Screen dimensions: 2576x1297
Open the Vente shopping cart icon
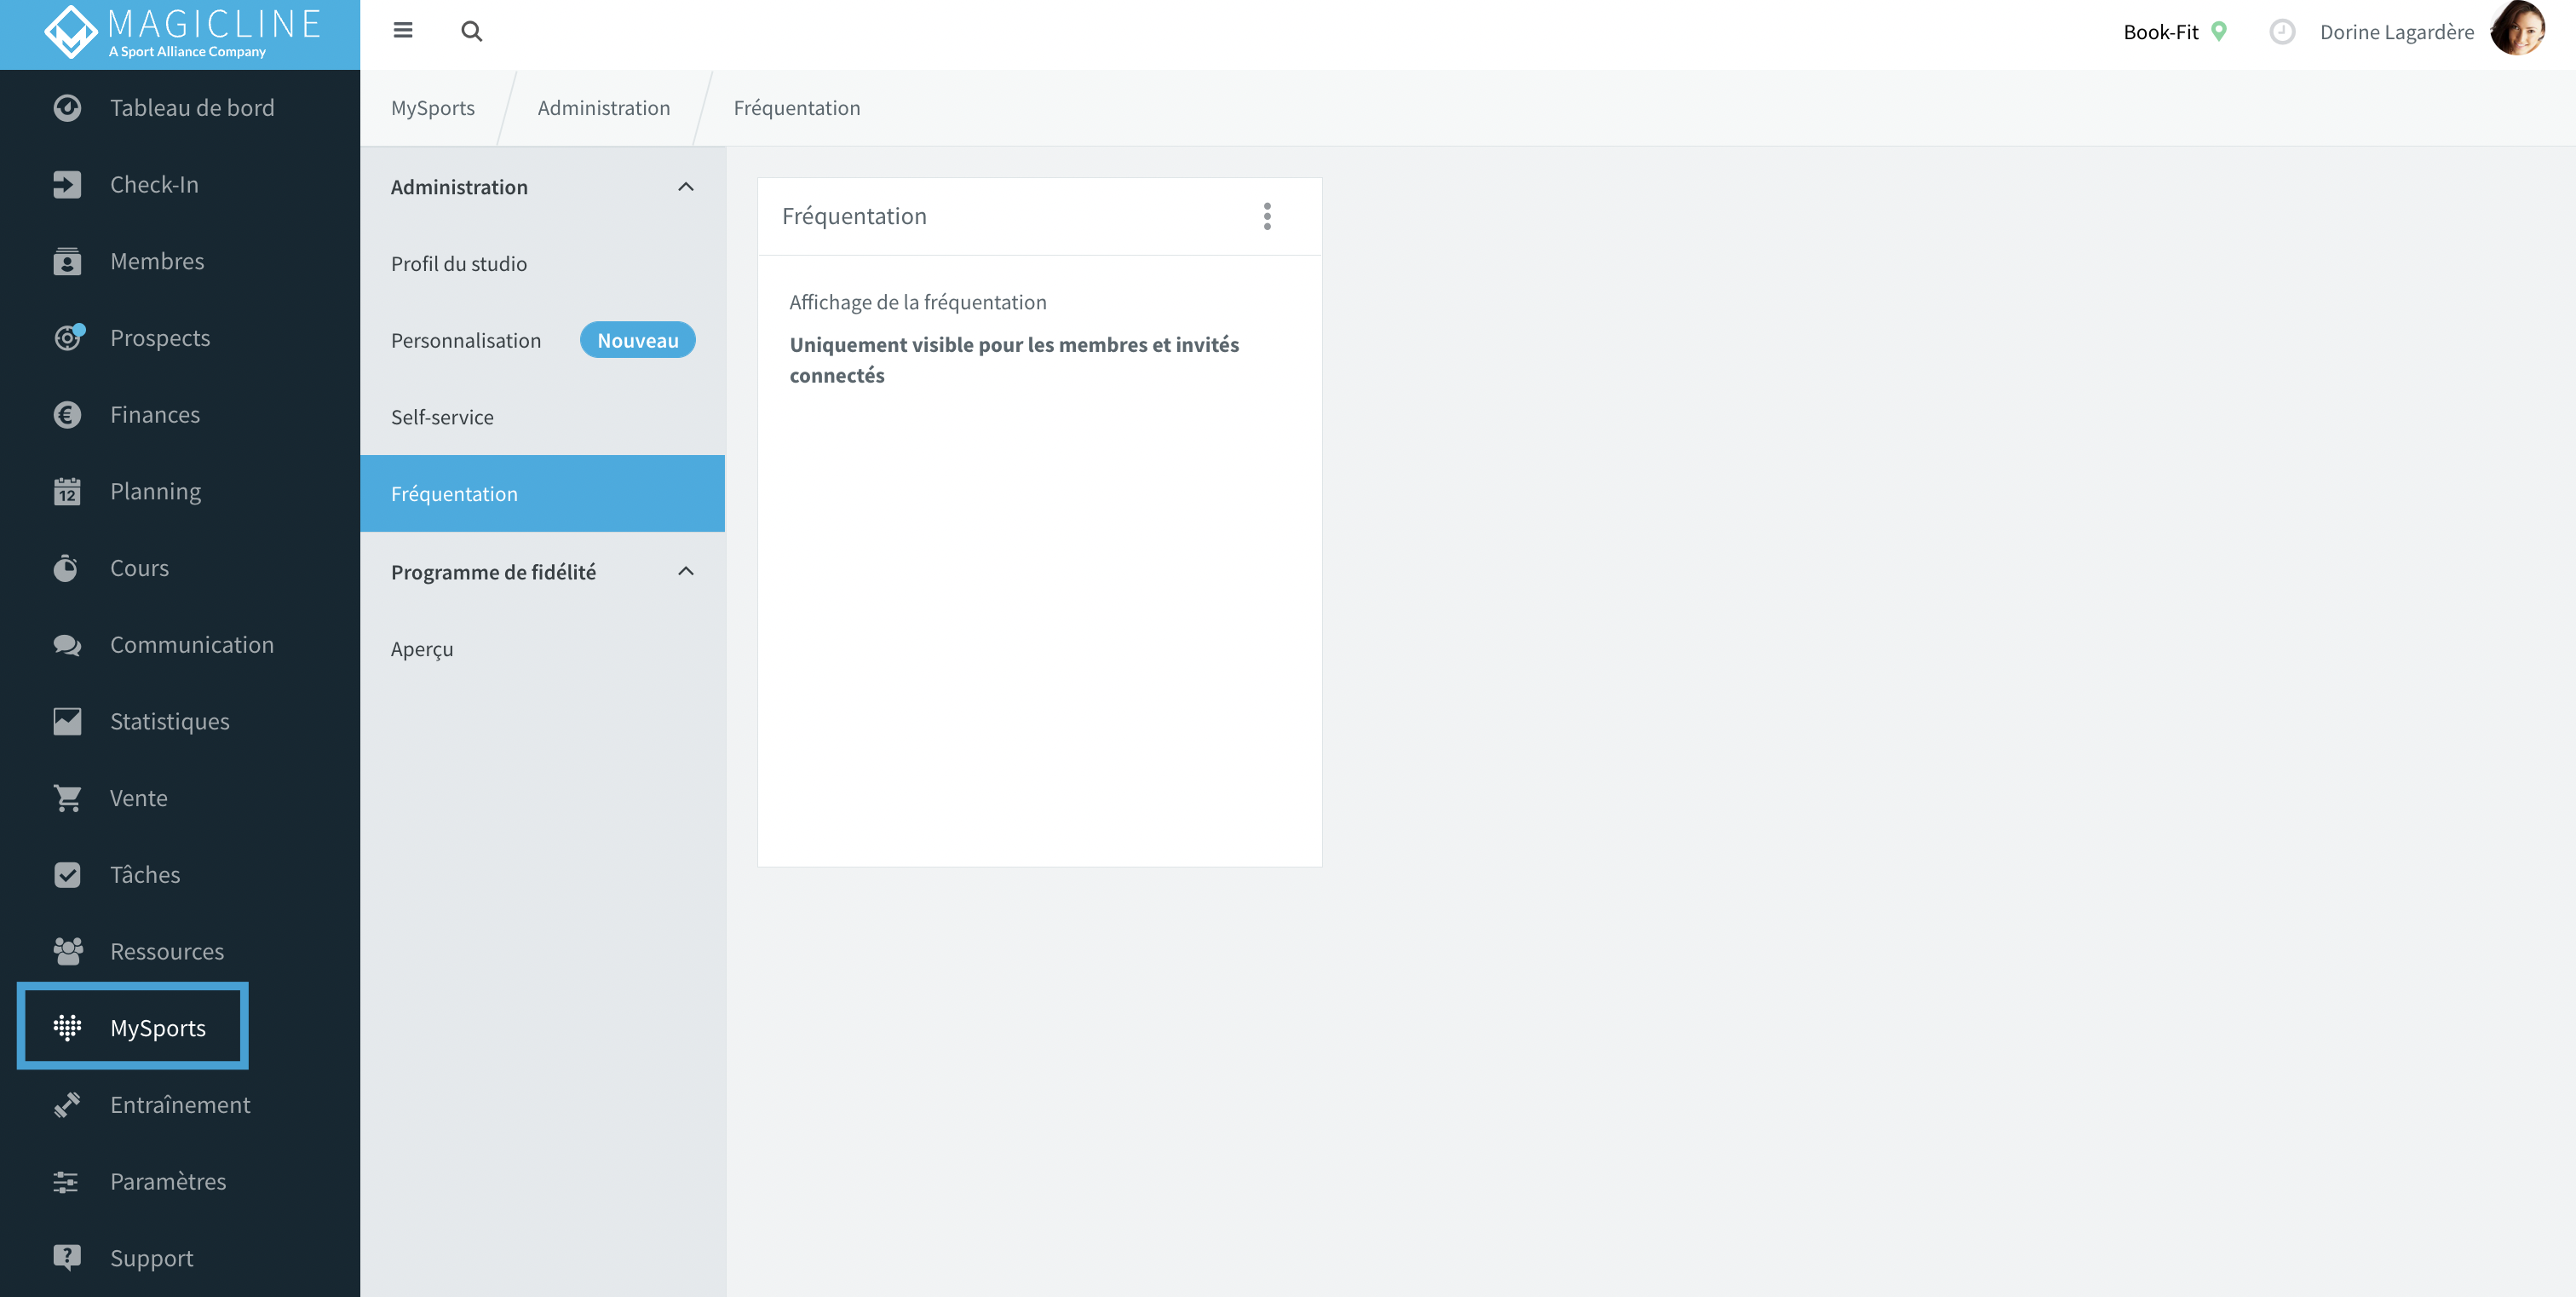pos(67,798)
